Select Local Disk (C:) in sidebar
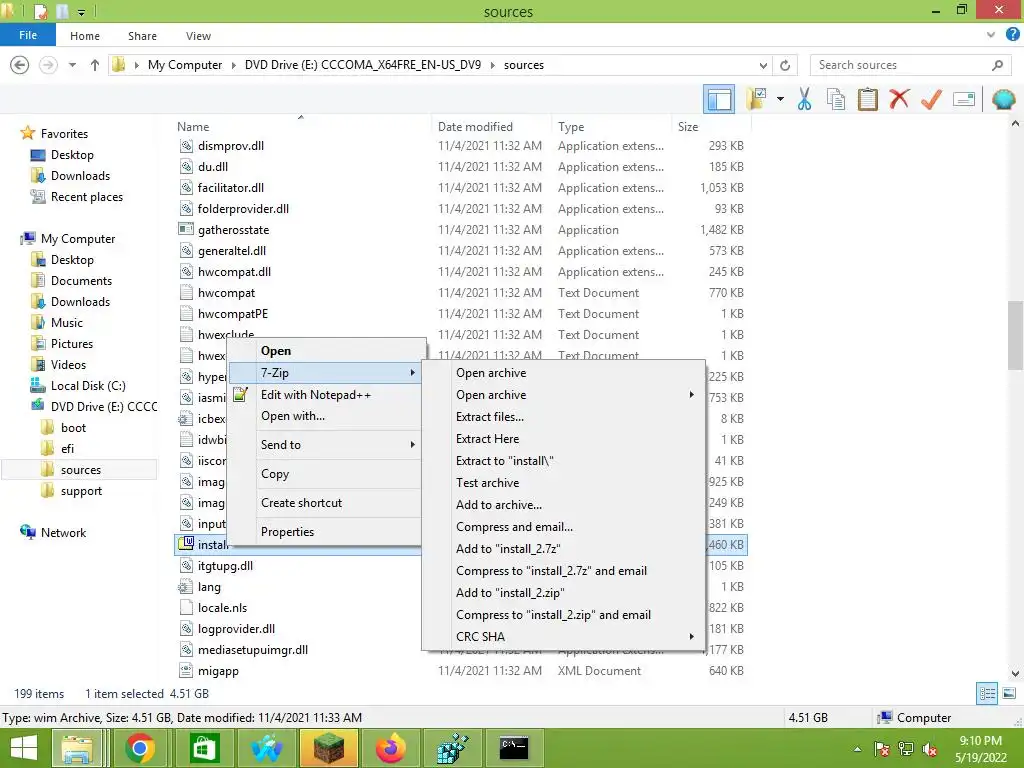The height and width of the screenshot is (768, 1024). point(88,386)
